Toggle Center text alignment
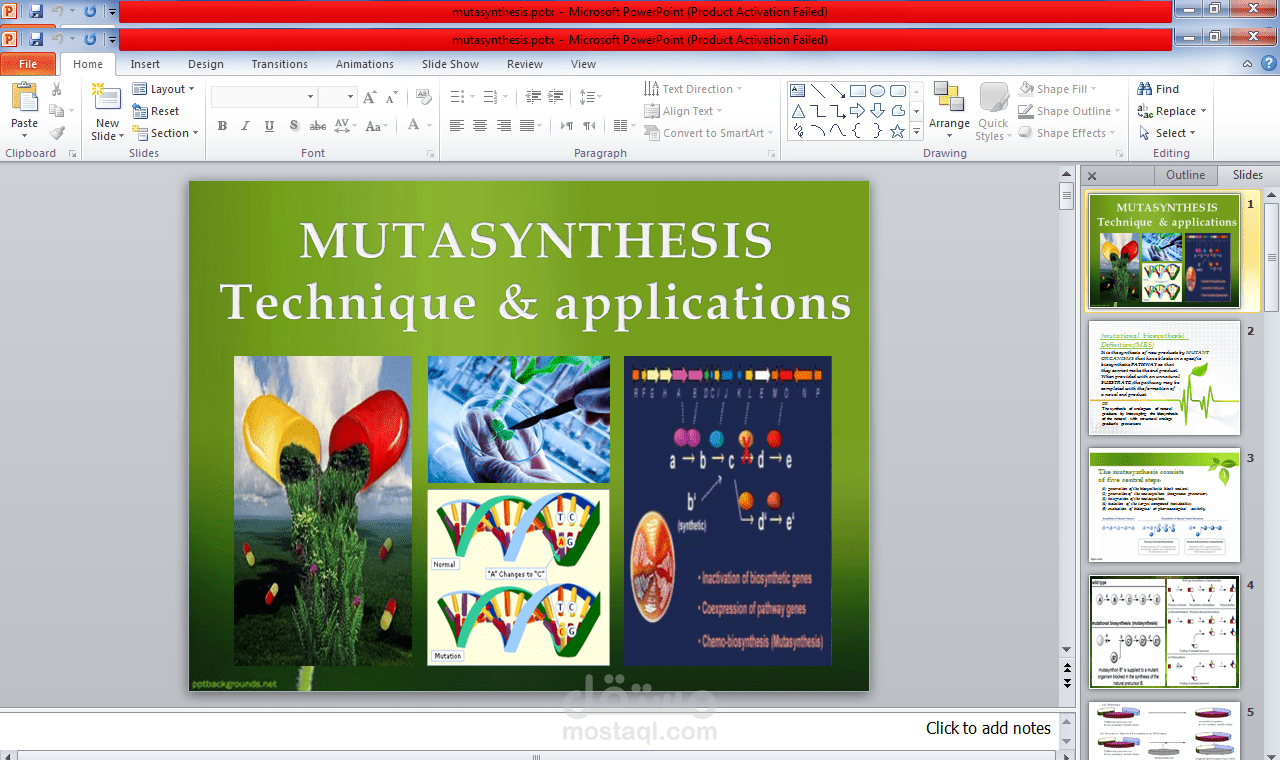 [x=480, y=126]
